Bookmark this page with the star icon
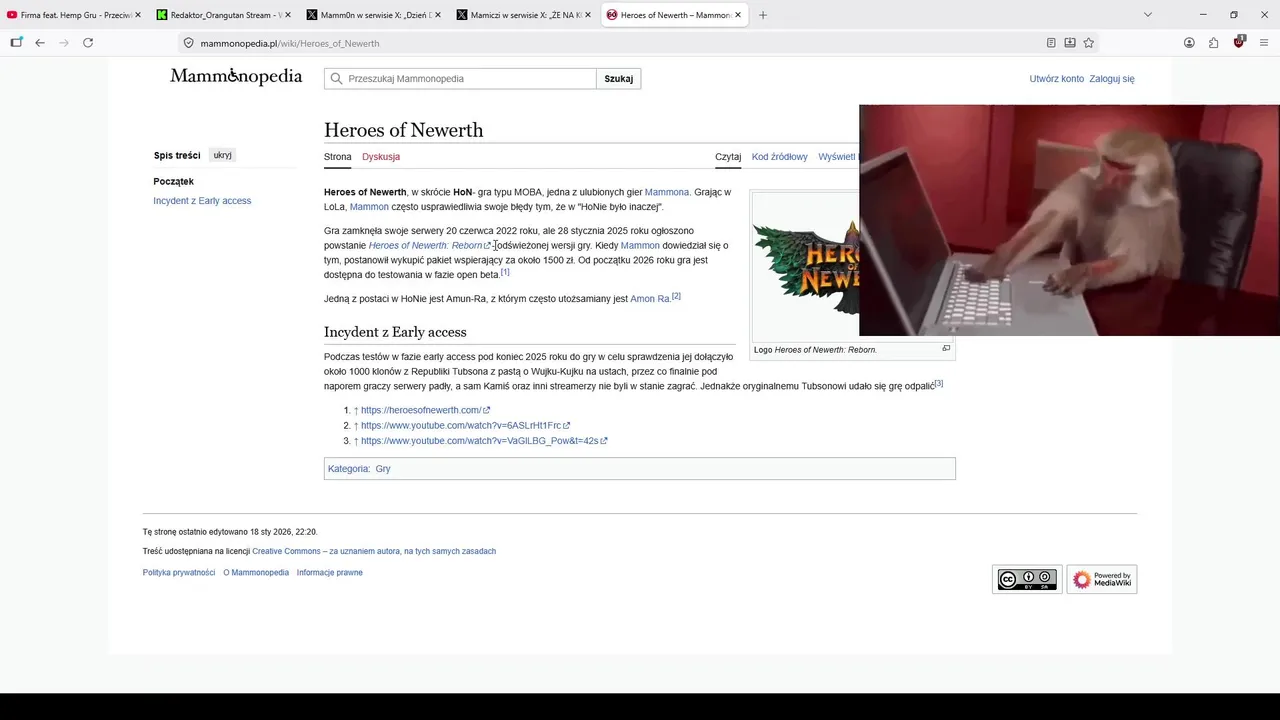 tap(1089, 43)
